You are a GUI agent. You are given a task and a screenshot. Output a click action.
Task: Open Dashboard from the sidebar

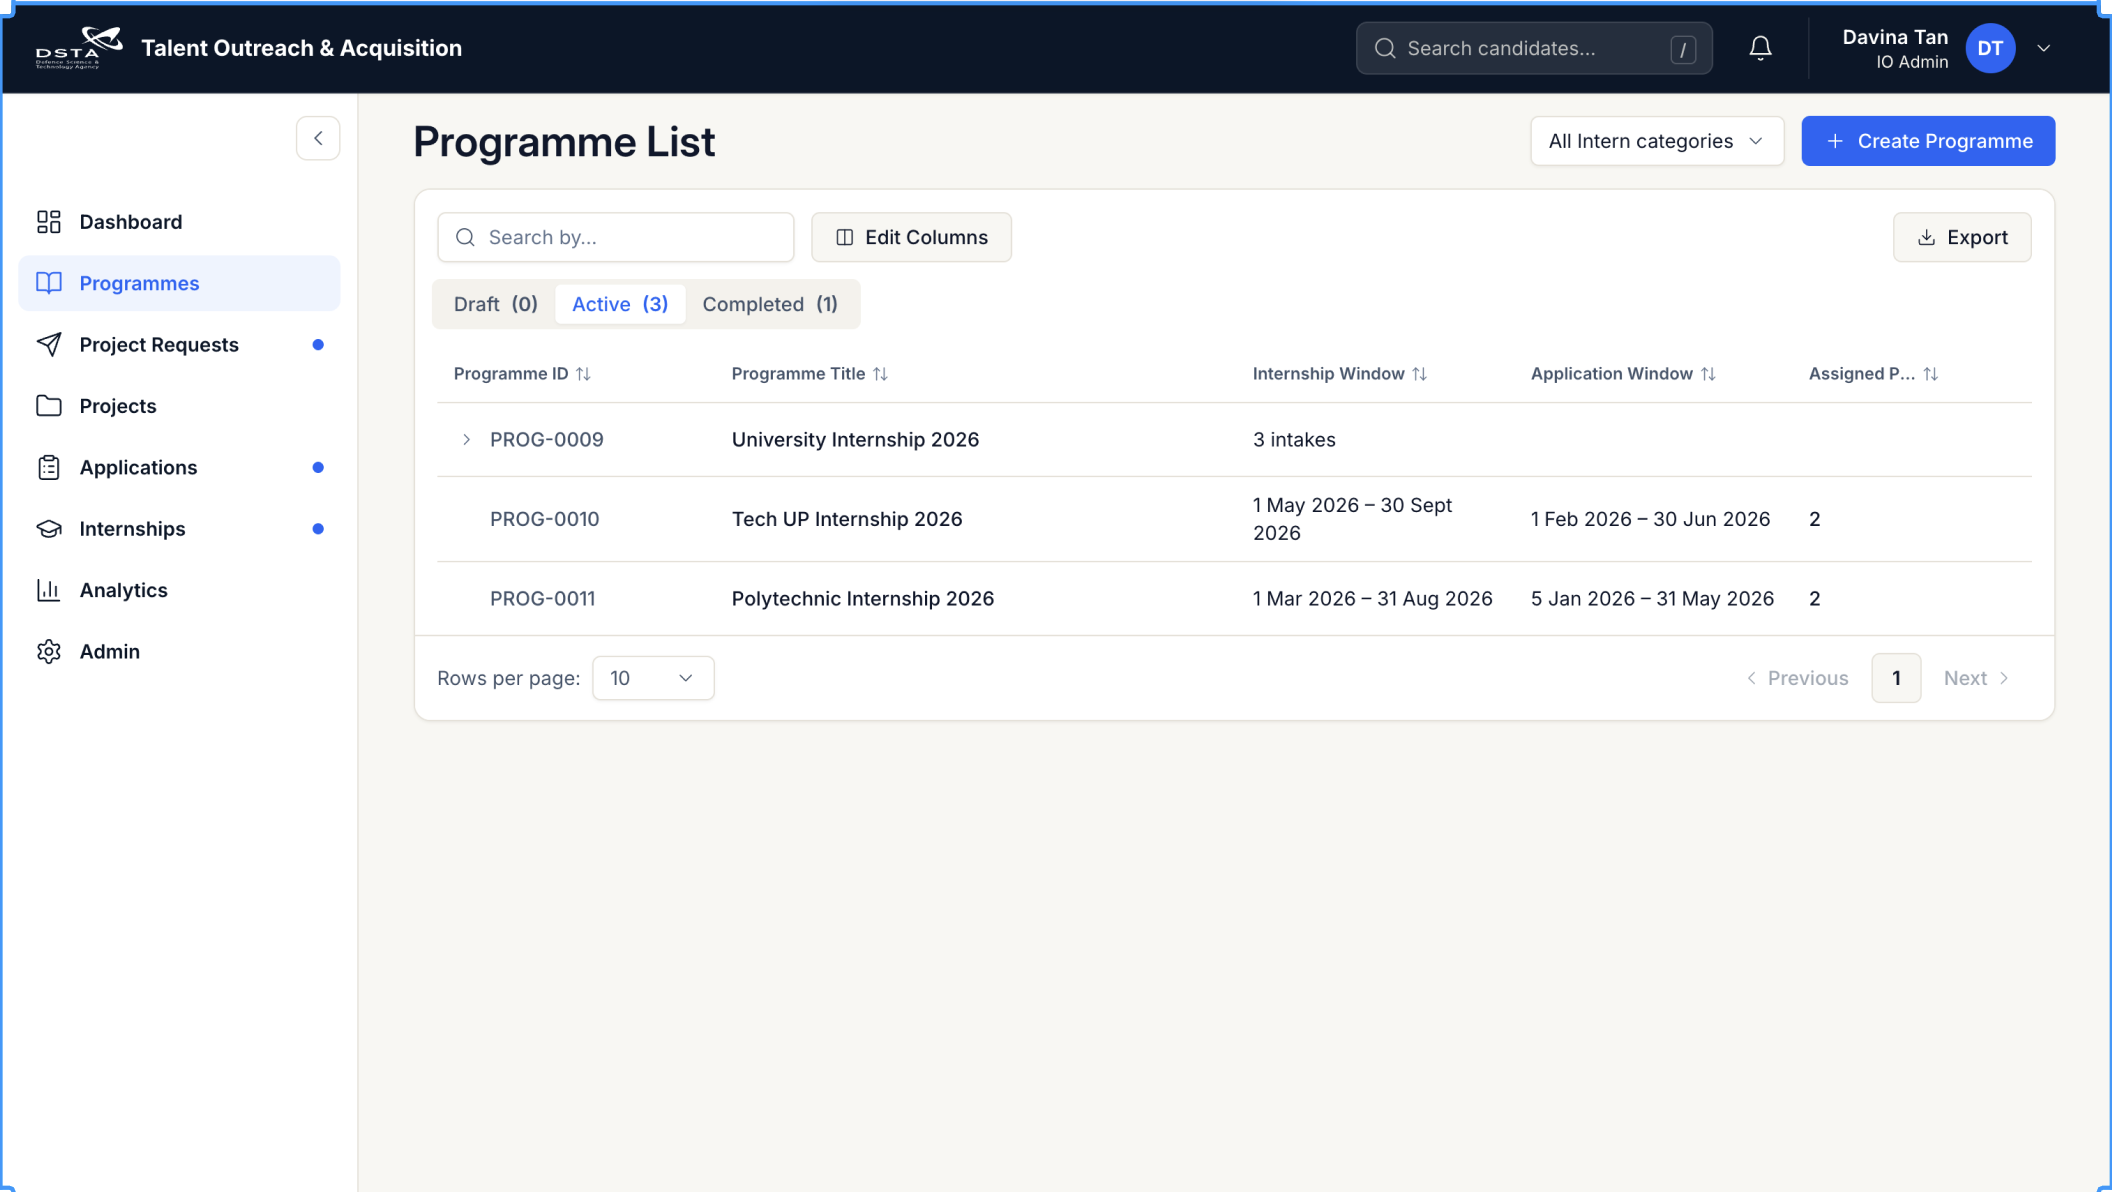click(179, 222)
